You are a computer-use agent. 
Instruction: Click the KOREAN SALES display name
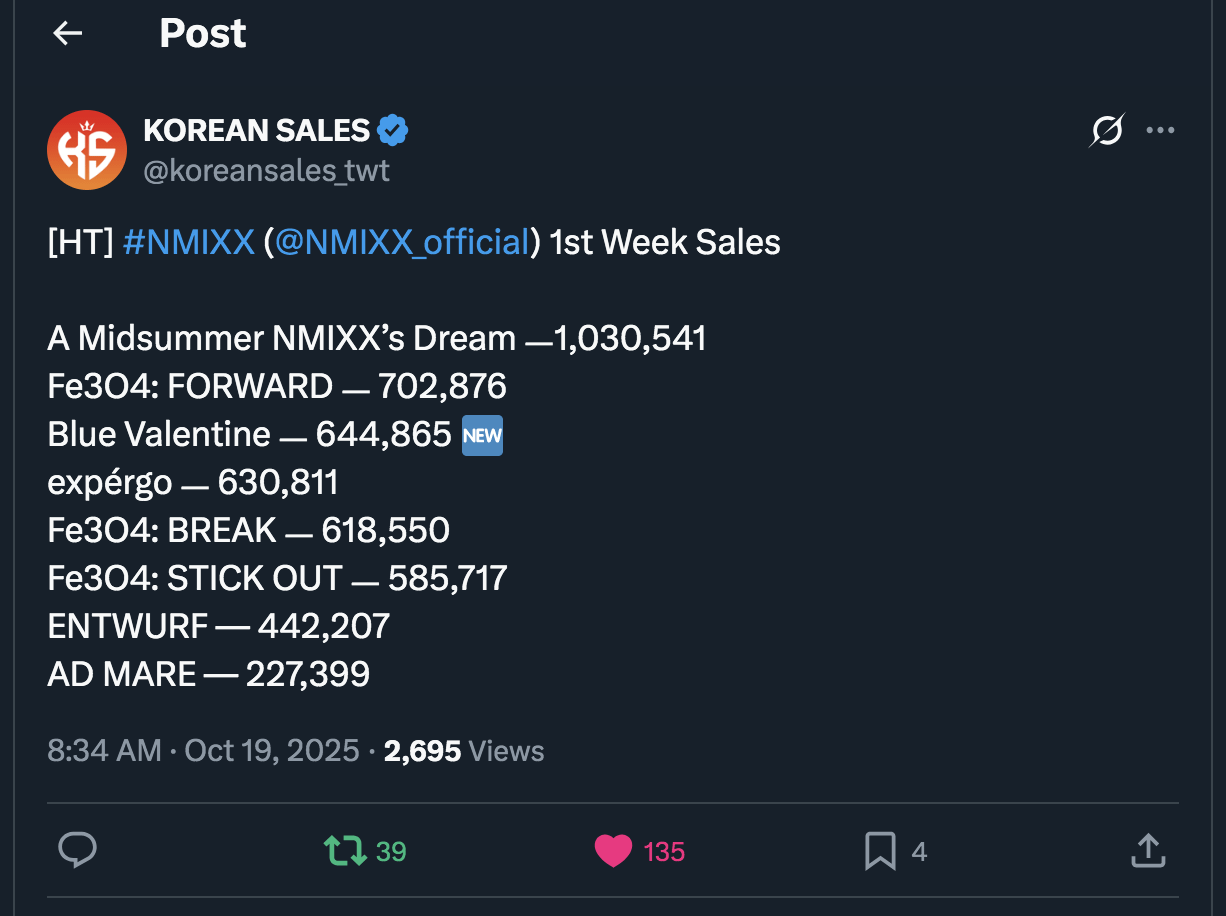(x=257, y=130)
